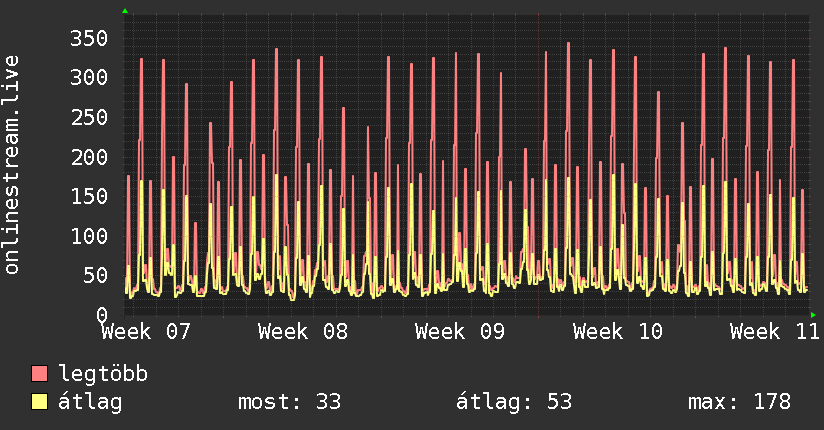Click the Week 11 axis label
The width and height of the screenshot is (824, 430).
click(775, 332)
